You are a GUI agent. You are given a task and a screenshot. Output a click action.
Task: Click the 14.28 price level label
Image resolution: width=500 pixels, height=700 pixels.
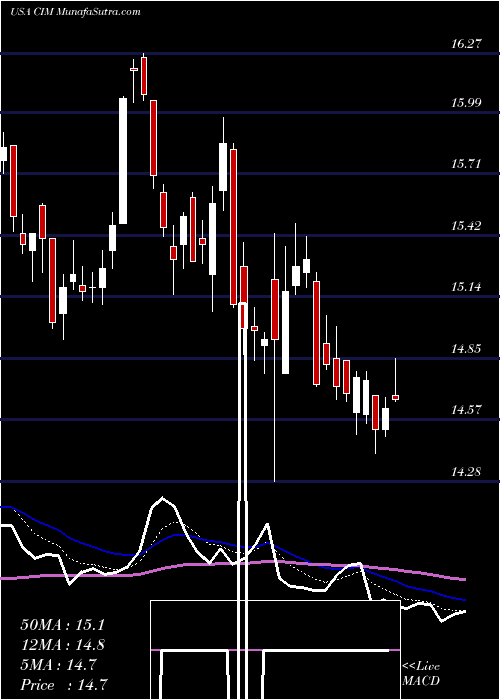click(467, 471)
